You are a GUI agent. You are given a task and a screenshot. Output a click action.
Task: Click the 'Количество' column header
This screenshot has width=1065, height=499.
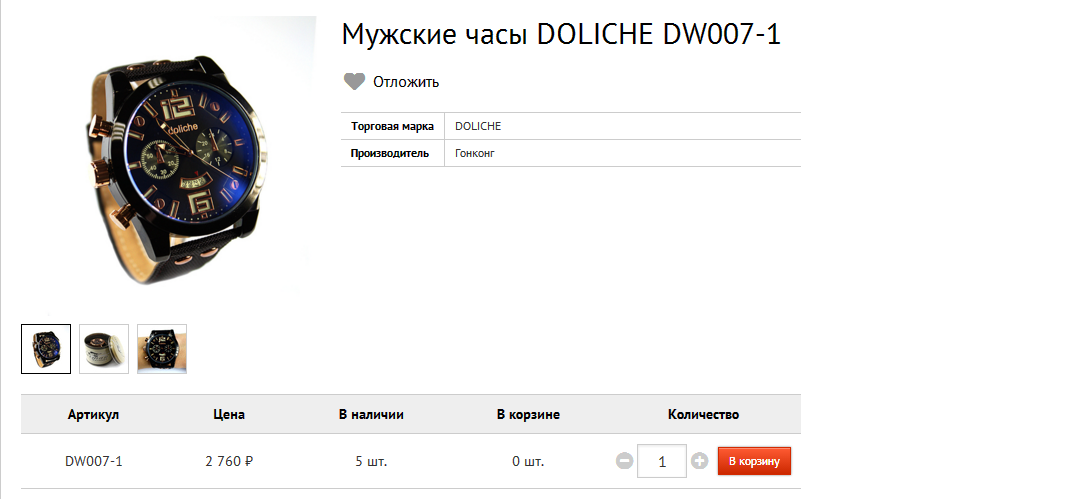tap(703, 414)
